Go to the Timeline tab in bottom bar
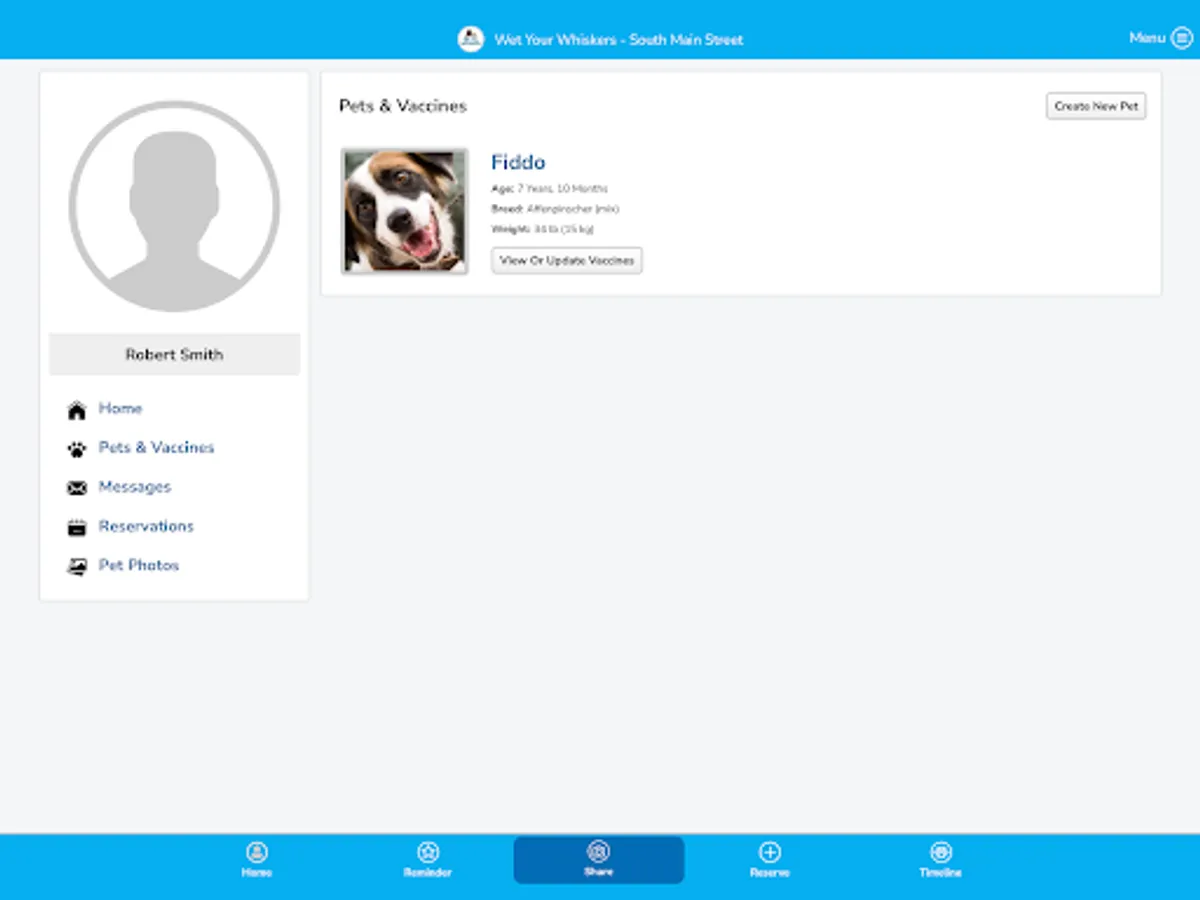The width and height of the screenshot is (1200, 900). pyautogui.click(x=941, y=859)
